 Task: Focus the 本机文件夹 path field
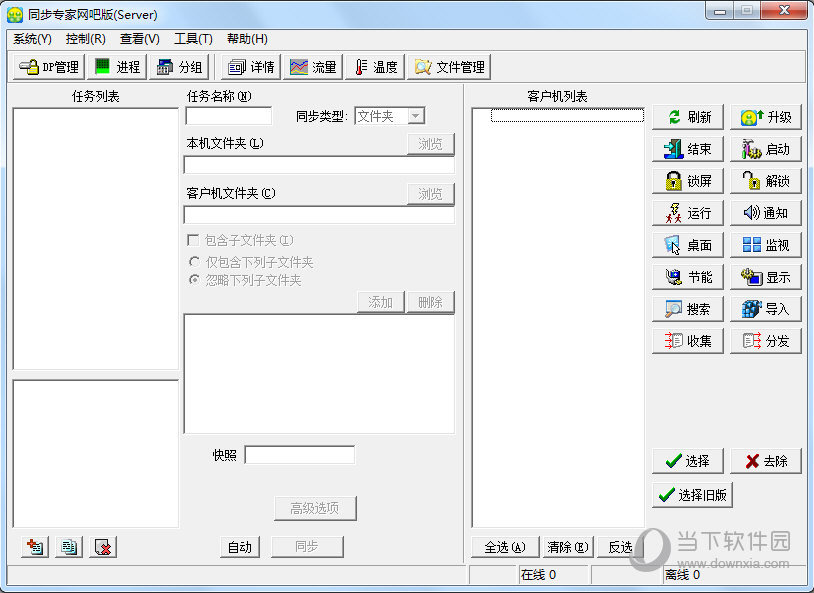[319, 165]
